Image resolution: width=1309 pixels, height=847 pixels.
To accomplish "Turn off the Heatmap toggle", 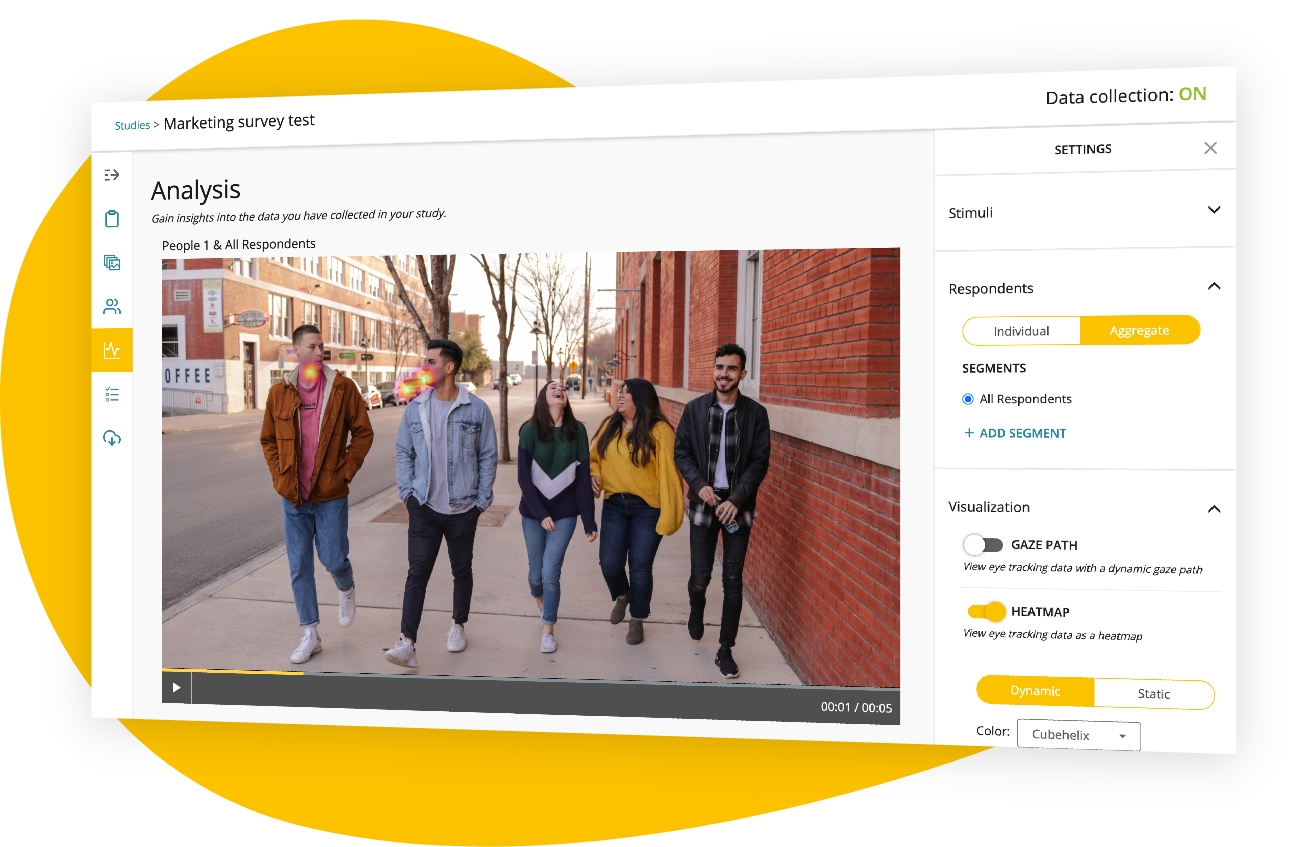I will point(986,611).
